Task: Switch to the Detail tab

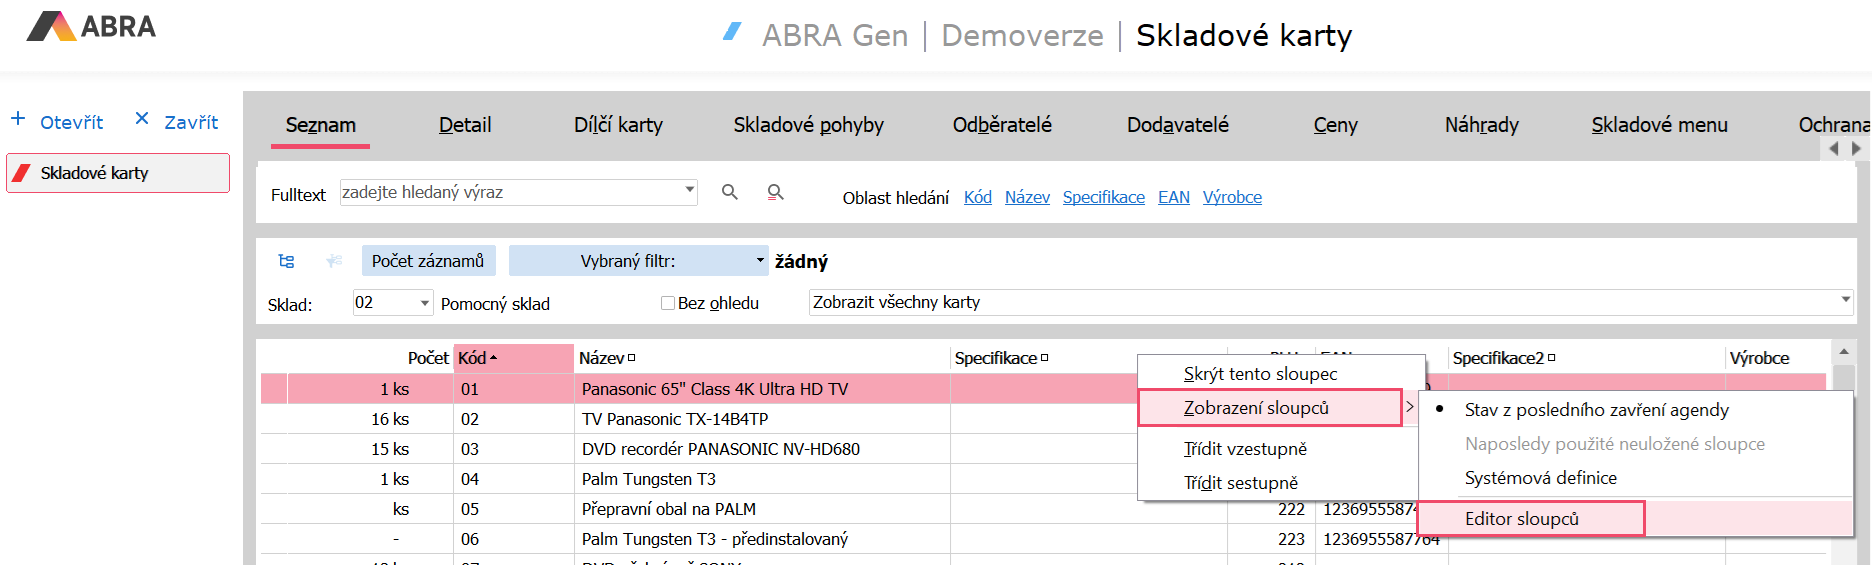Action: [x=465, y=125]
